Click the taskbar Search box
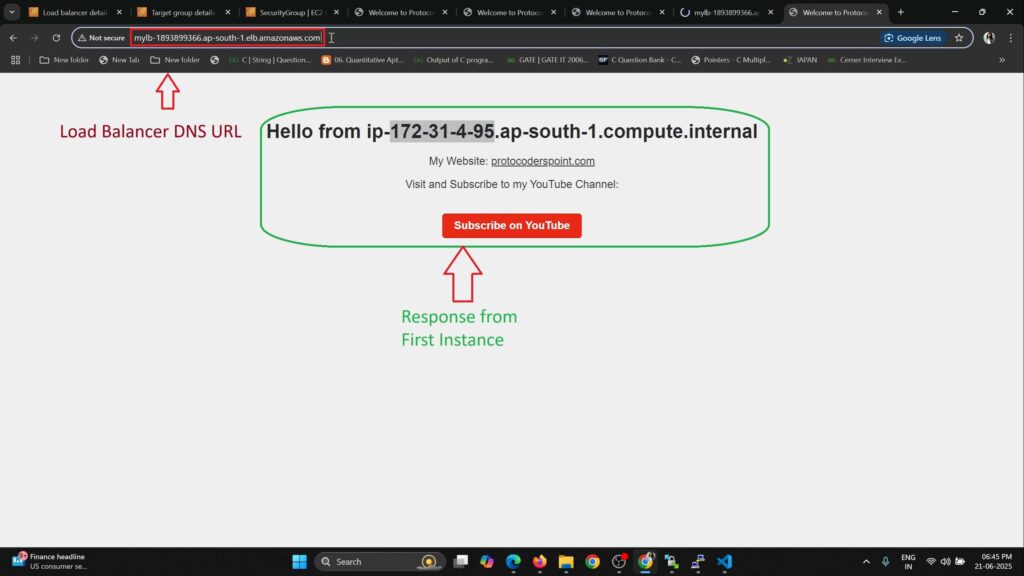 point(379,561)
